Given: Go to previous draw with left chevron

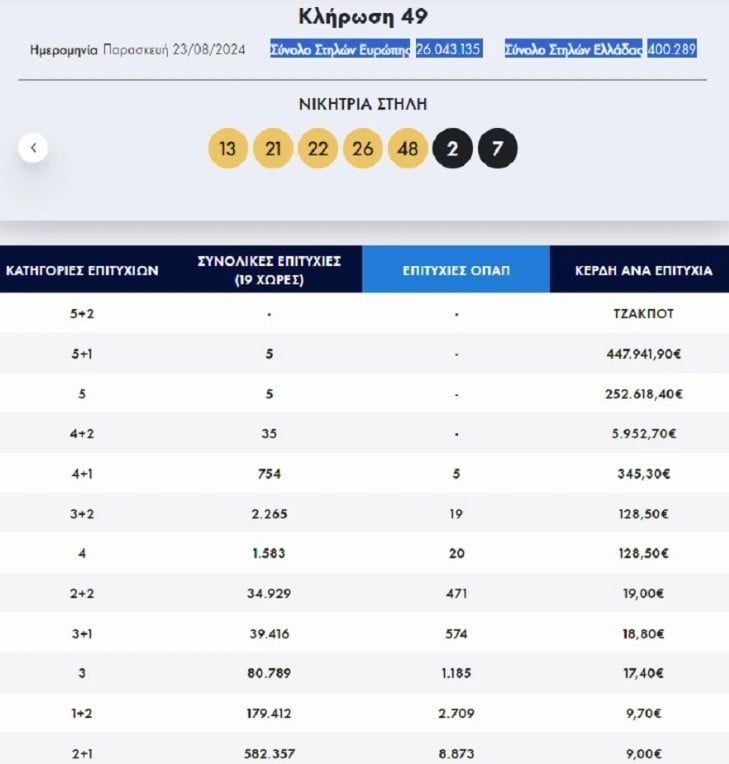Looking at the screenshot, I should pyautogui.click(x=33, y=148).
